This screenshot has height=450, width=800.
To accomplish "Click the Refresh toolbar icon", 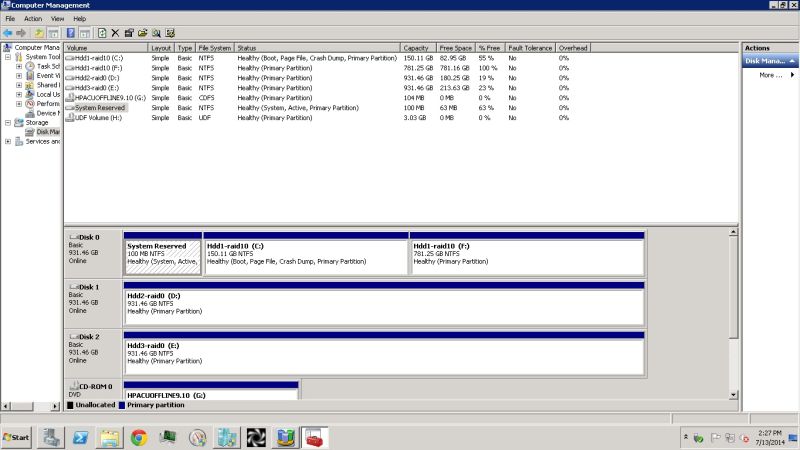I will pyautogui.click(x=102, y=33).
